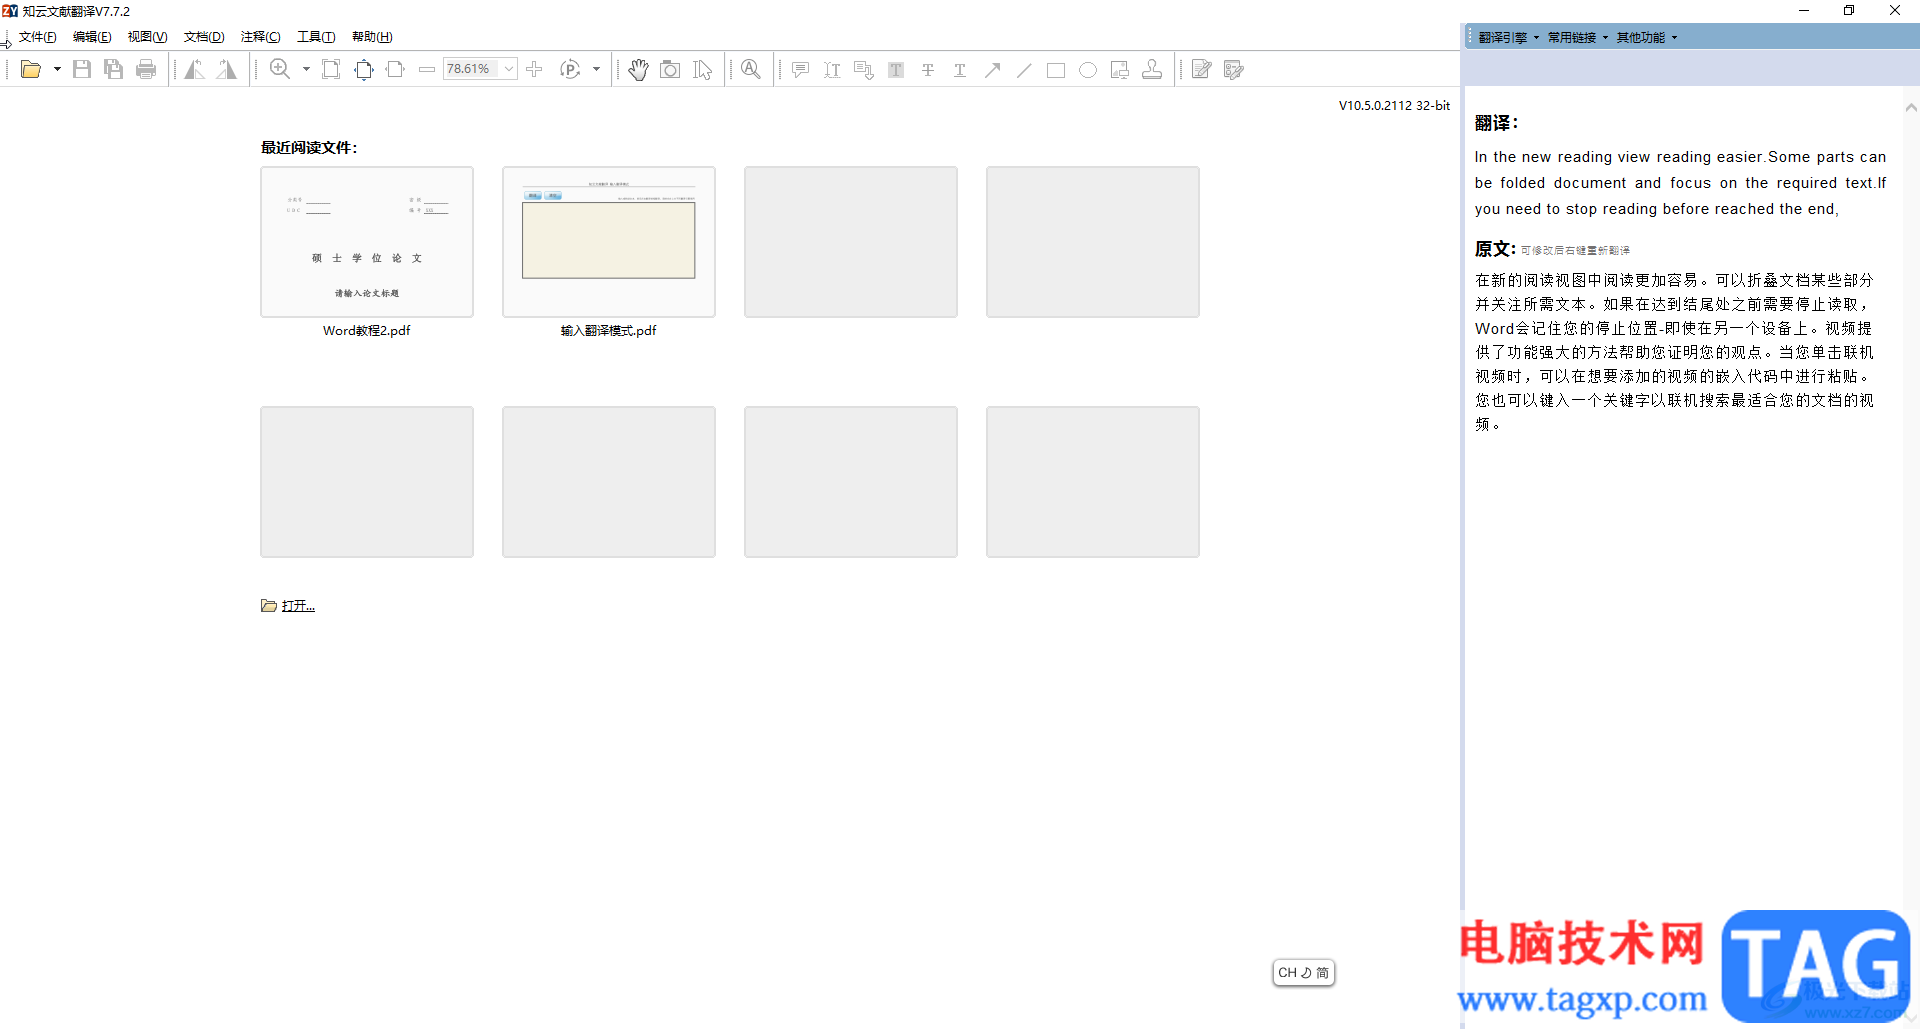
Task: Click the V10.5.0.2112 32-bit version text
Action: 1394,106
